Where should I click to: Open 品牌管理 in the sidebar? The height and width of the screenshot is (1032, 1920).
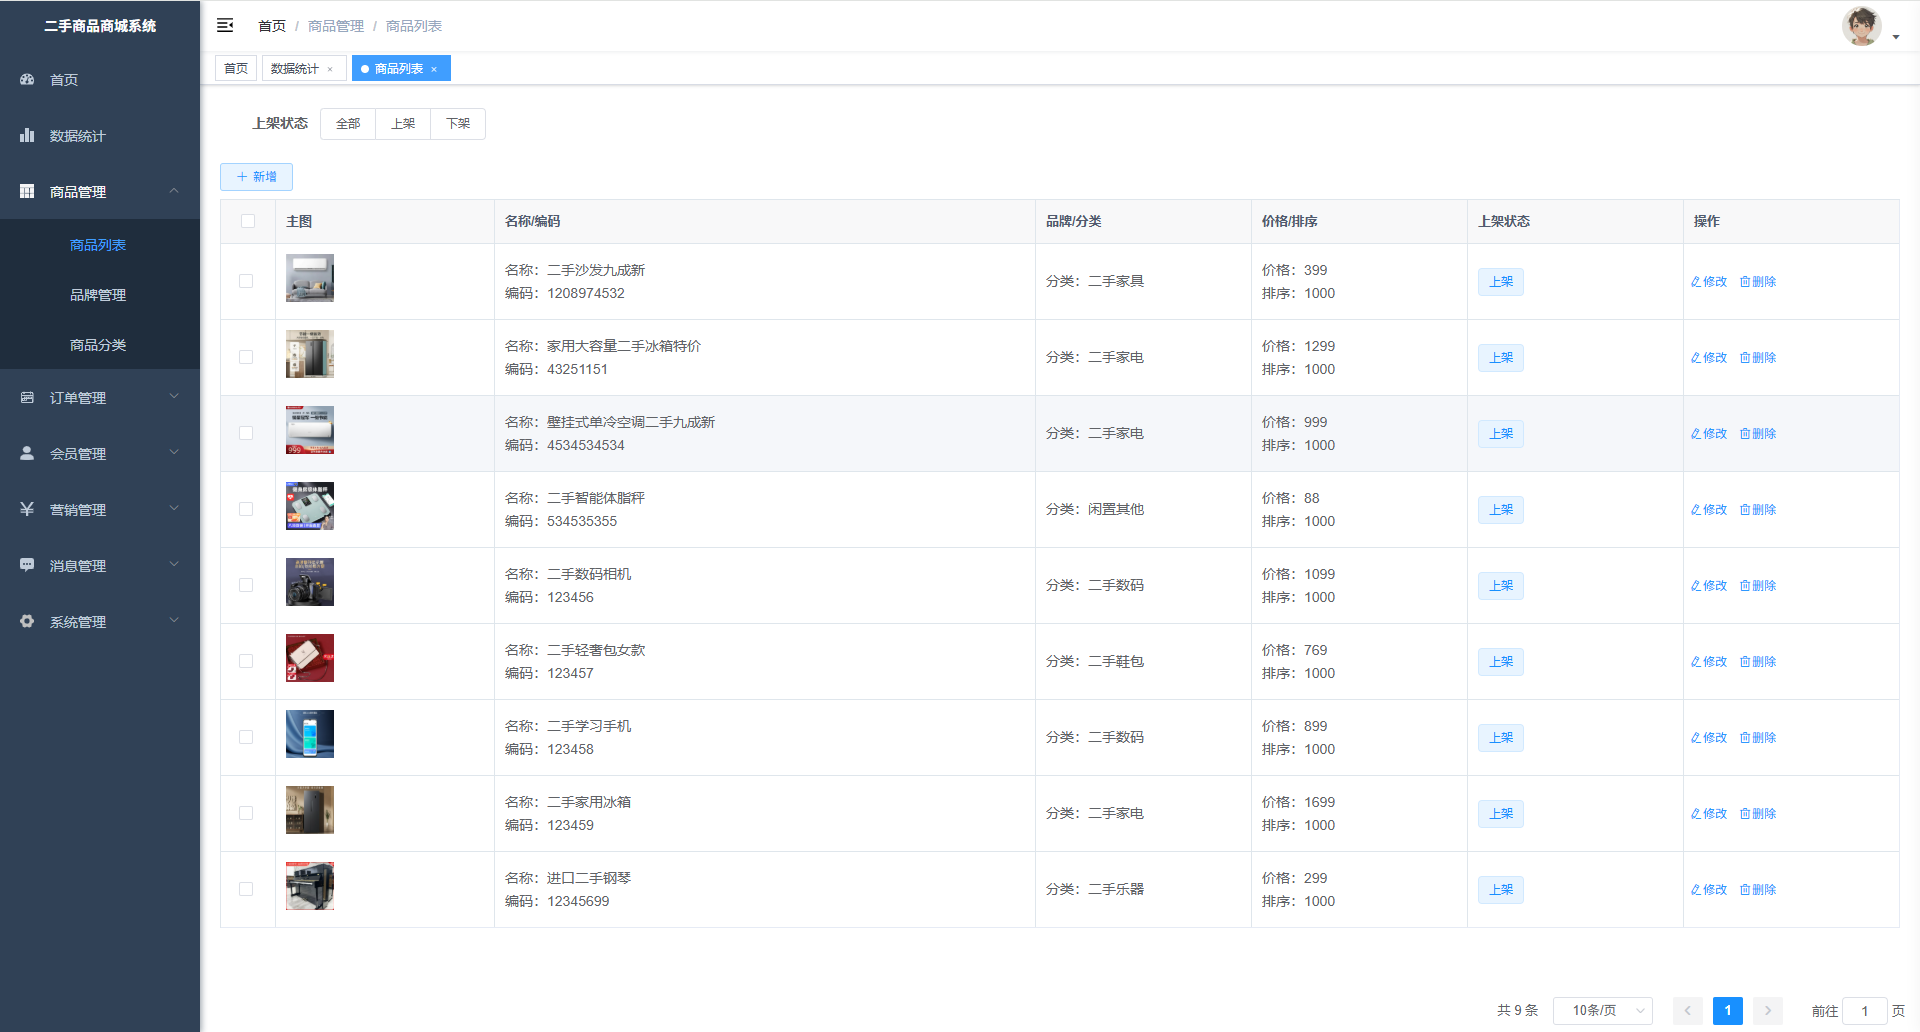pyautogui.click(x=98, y=295)
